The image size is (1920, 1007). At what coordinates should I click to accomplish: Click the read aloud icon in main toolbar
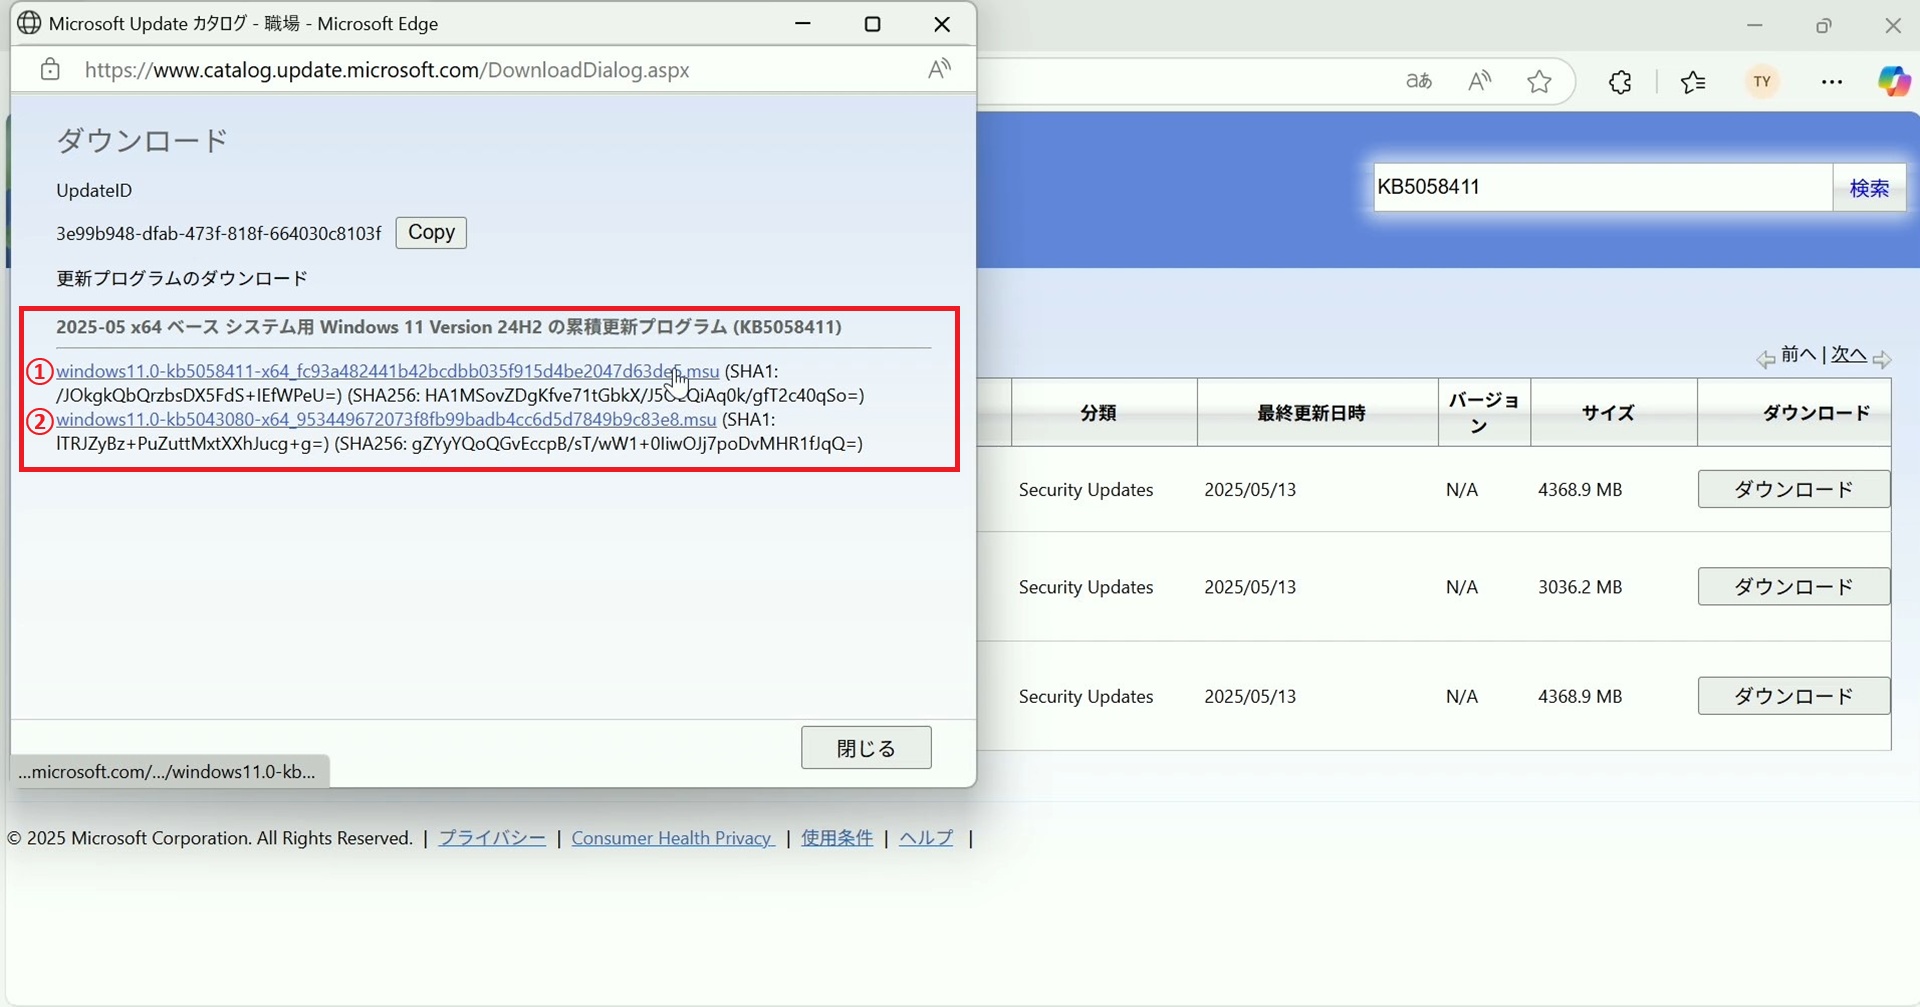[1479, 82]
